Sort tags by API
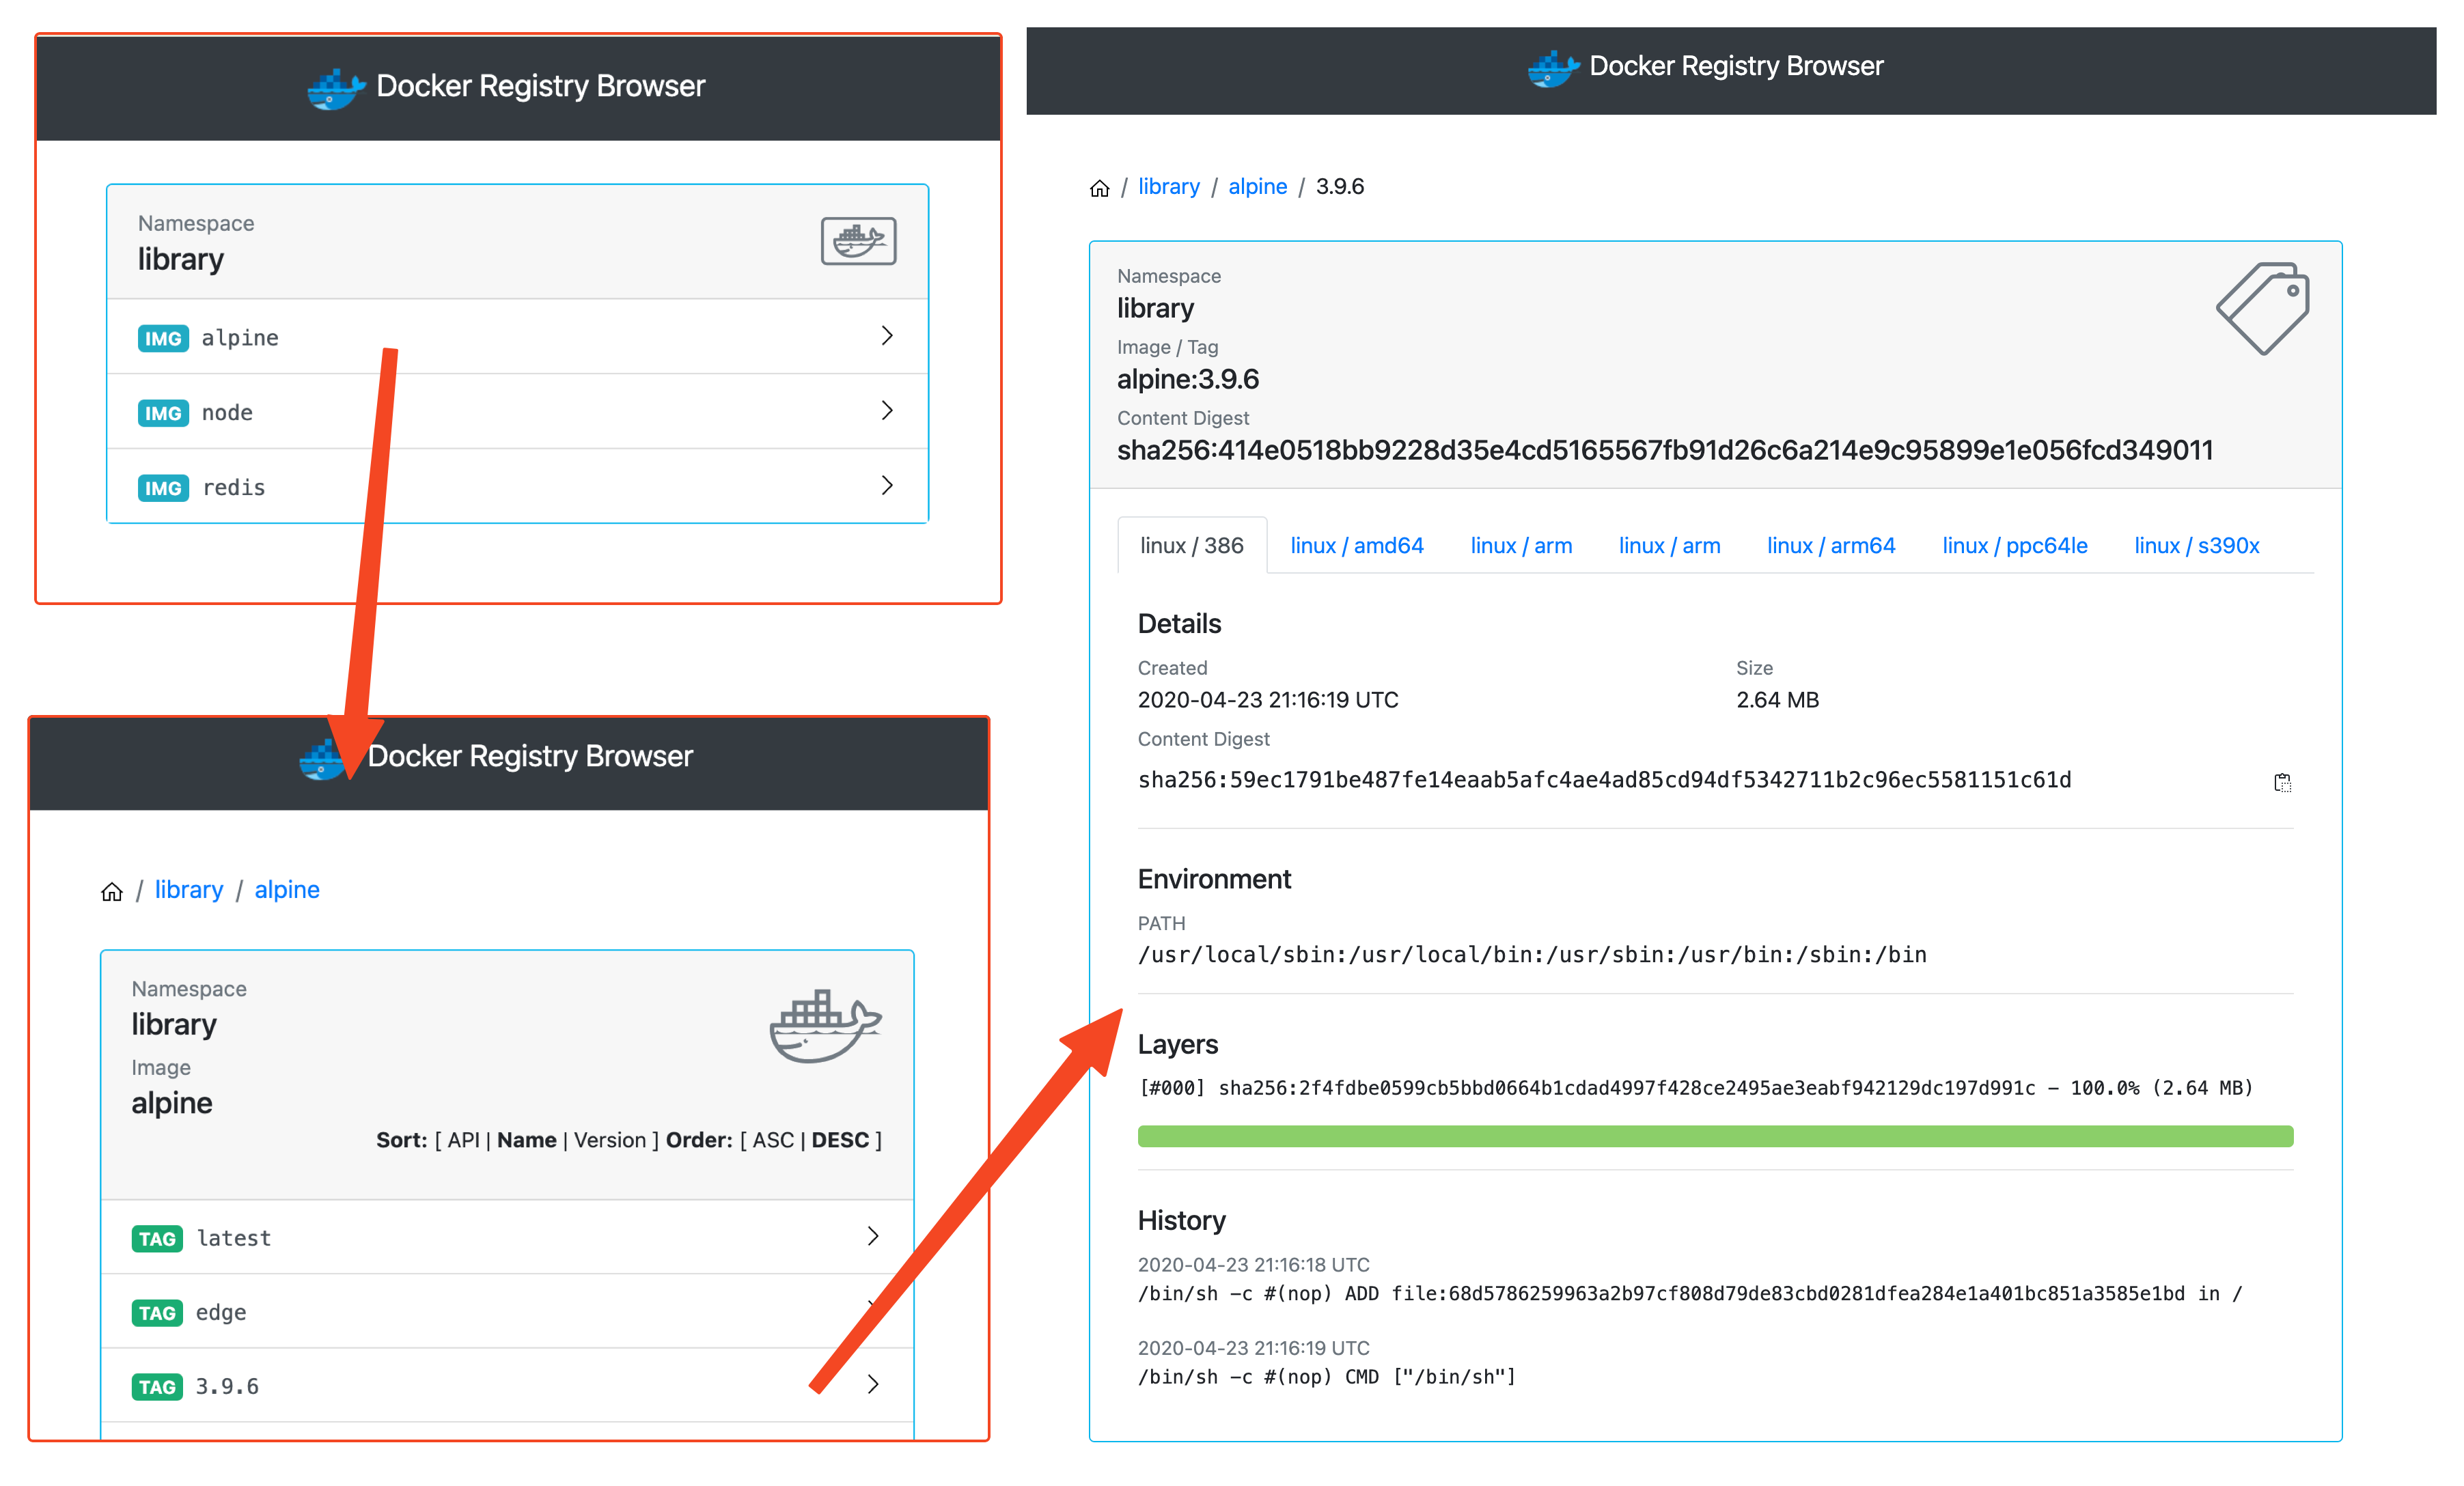Image resolution: width=2464 pixels, height=1486 pixels. (x=463, y=1140)
